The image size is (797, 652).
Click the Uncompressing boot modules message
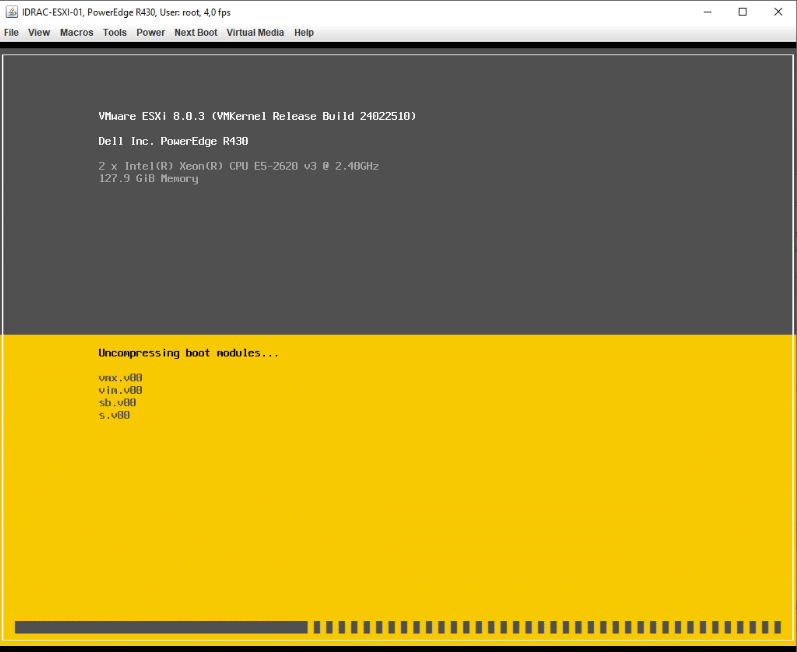click(x=188, y=353)
